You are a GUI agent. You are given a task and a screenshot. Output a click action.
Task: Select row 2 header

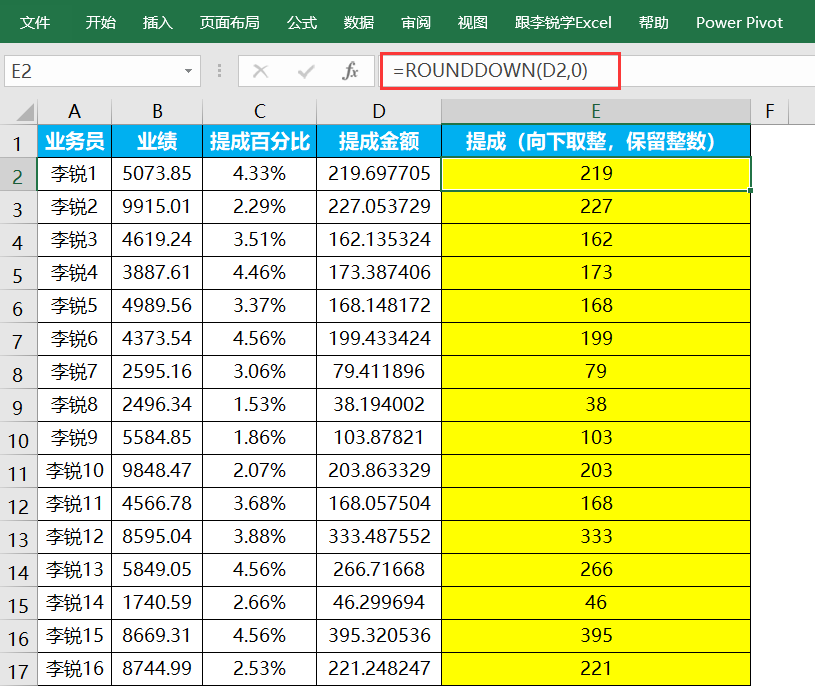[18, 175]
